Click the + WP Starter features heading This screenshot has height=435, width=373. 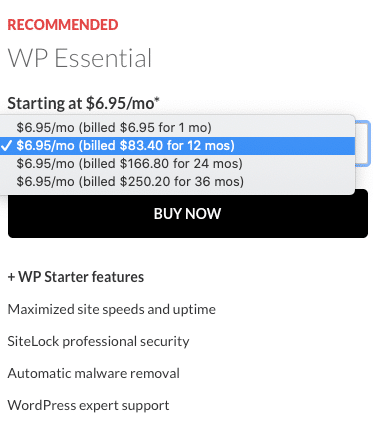coord(76,277)
